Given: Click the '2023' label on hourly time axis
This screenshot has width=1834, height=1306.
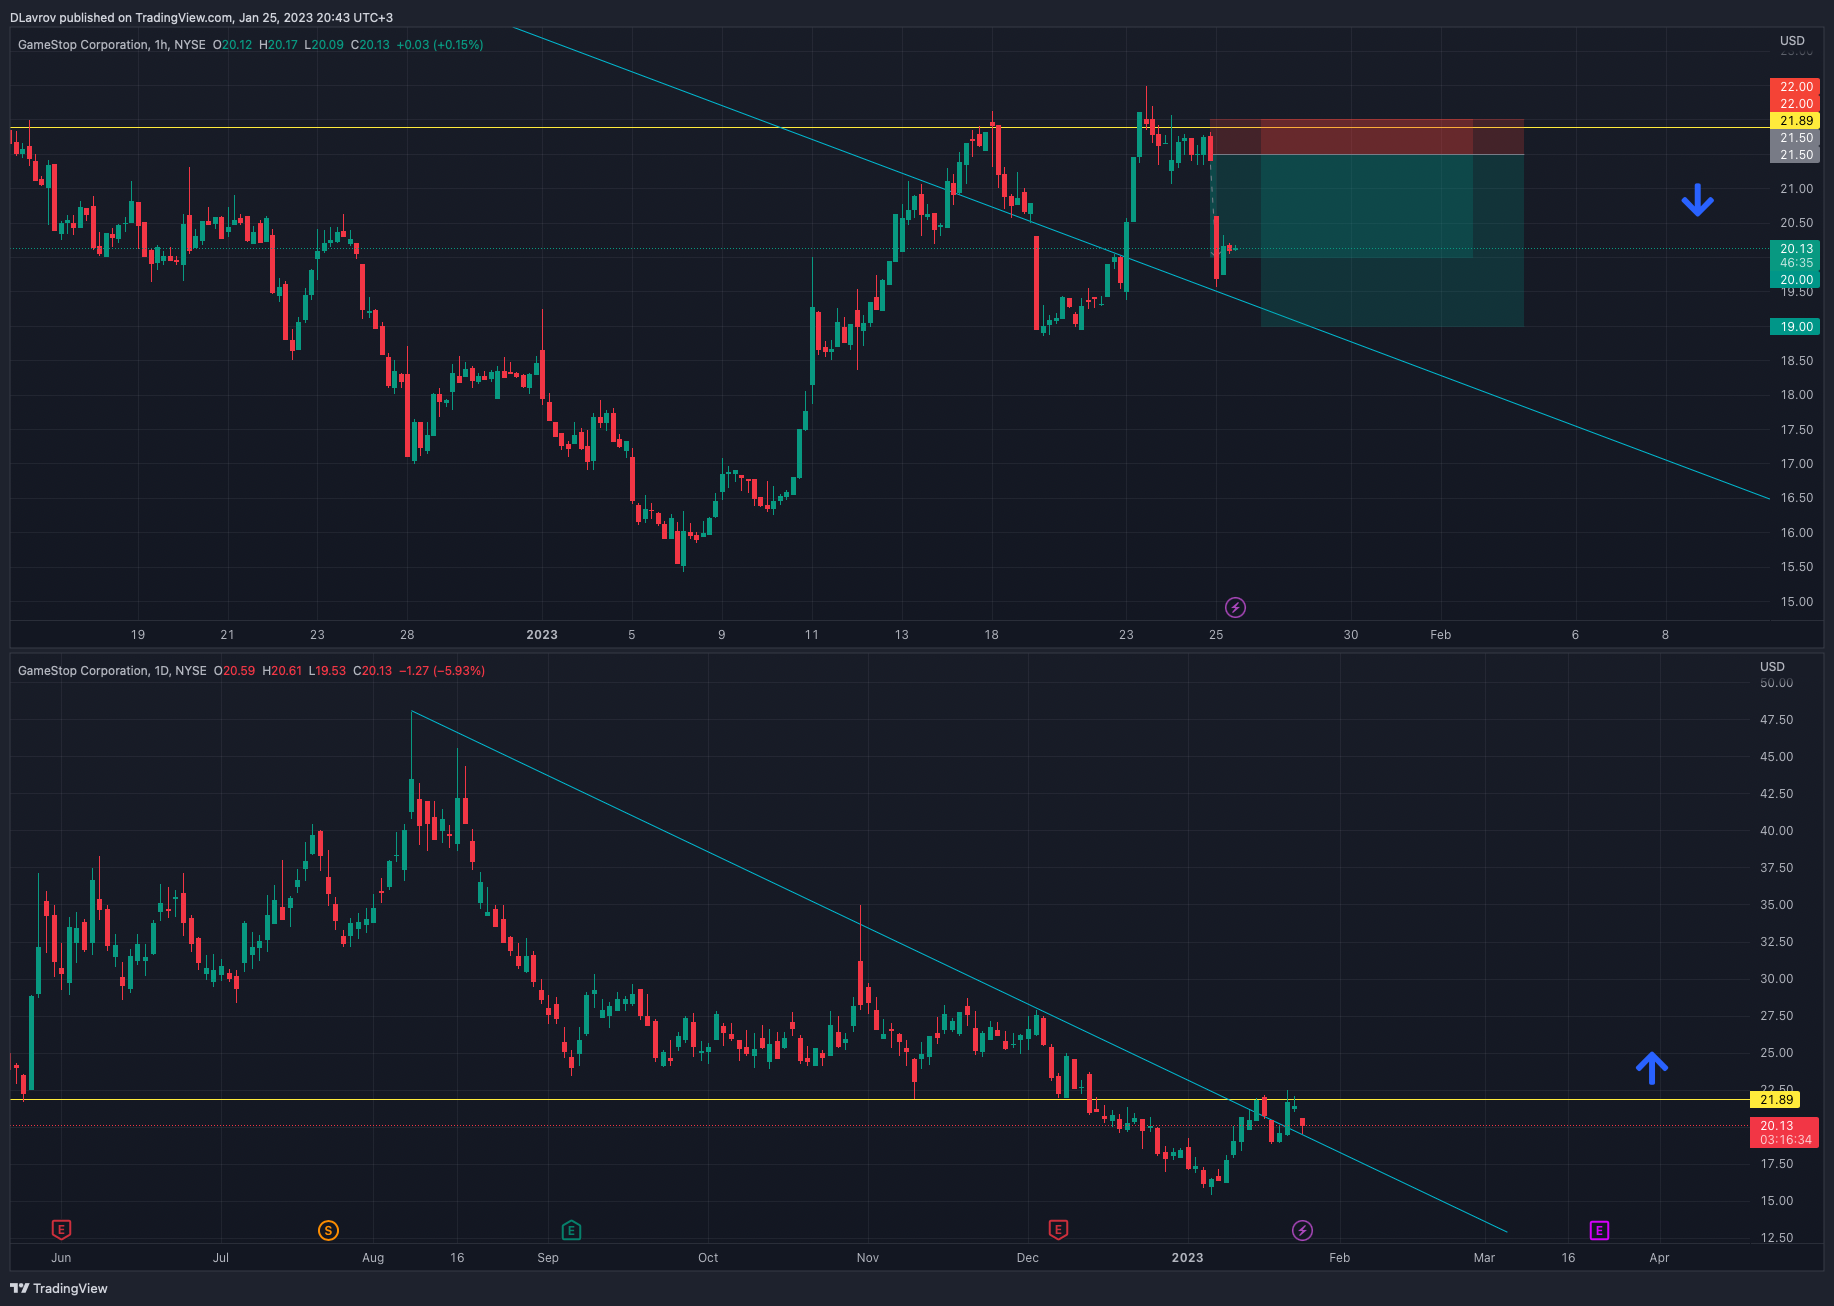Looking at the screenshot, I should point(542,635).
